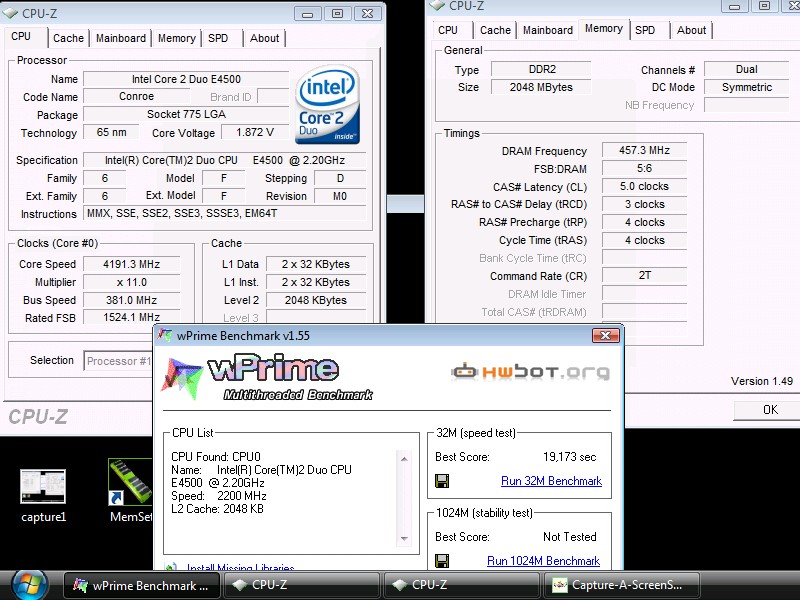Screen dimensions: 800x600
Task: Save 1024M score floppy disk icon
Action: point(442,561)
